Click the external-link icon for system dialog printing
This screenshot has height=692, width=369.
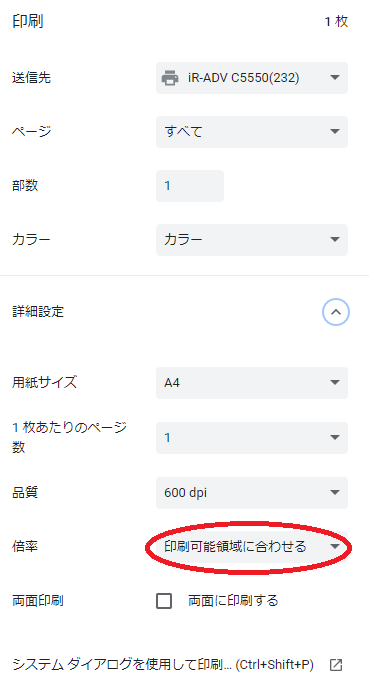pos(336,665)
